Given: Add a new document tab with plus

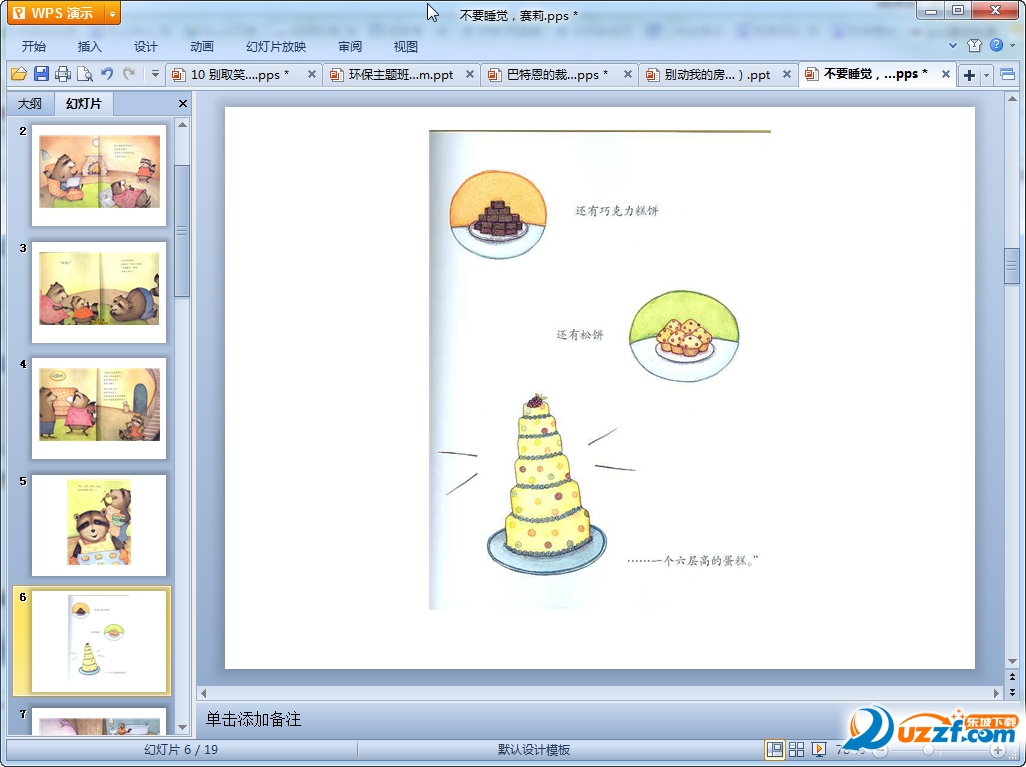Looking at the screenshot, I should (x=970, y=75).
